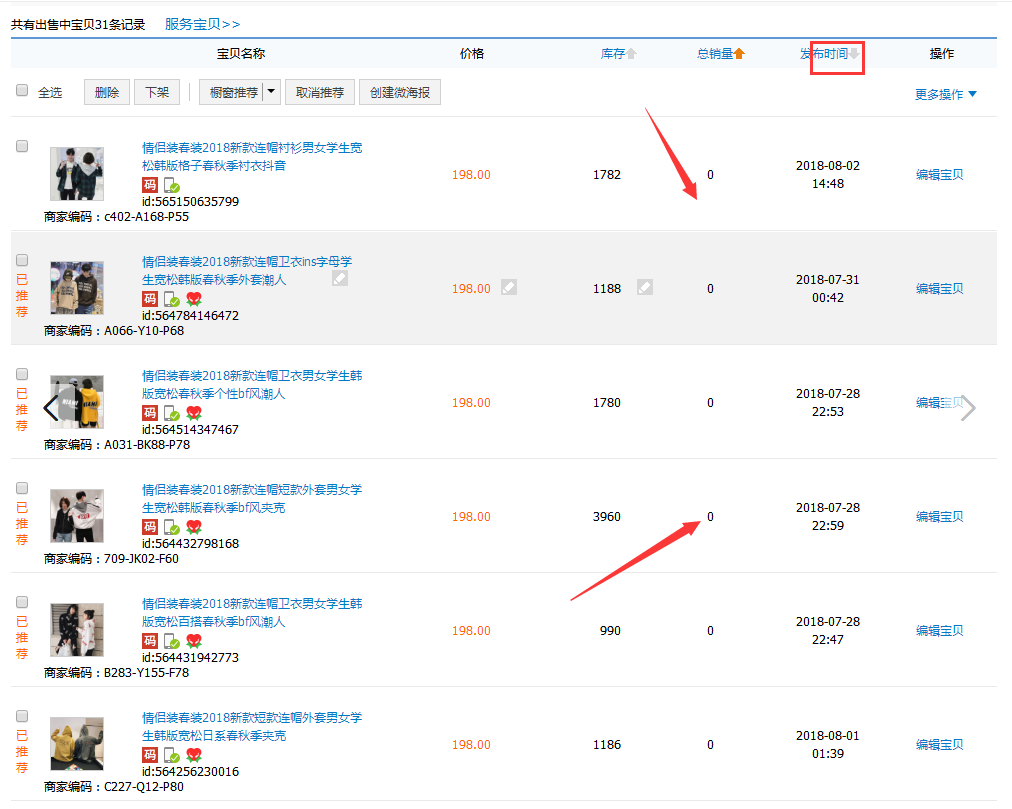This screenshot has height=809, width=1012.
Task: Toggle the 全选 select-all checkbox
Action: click(x=22, y=91)
